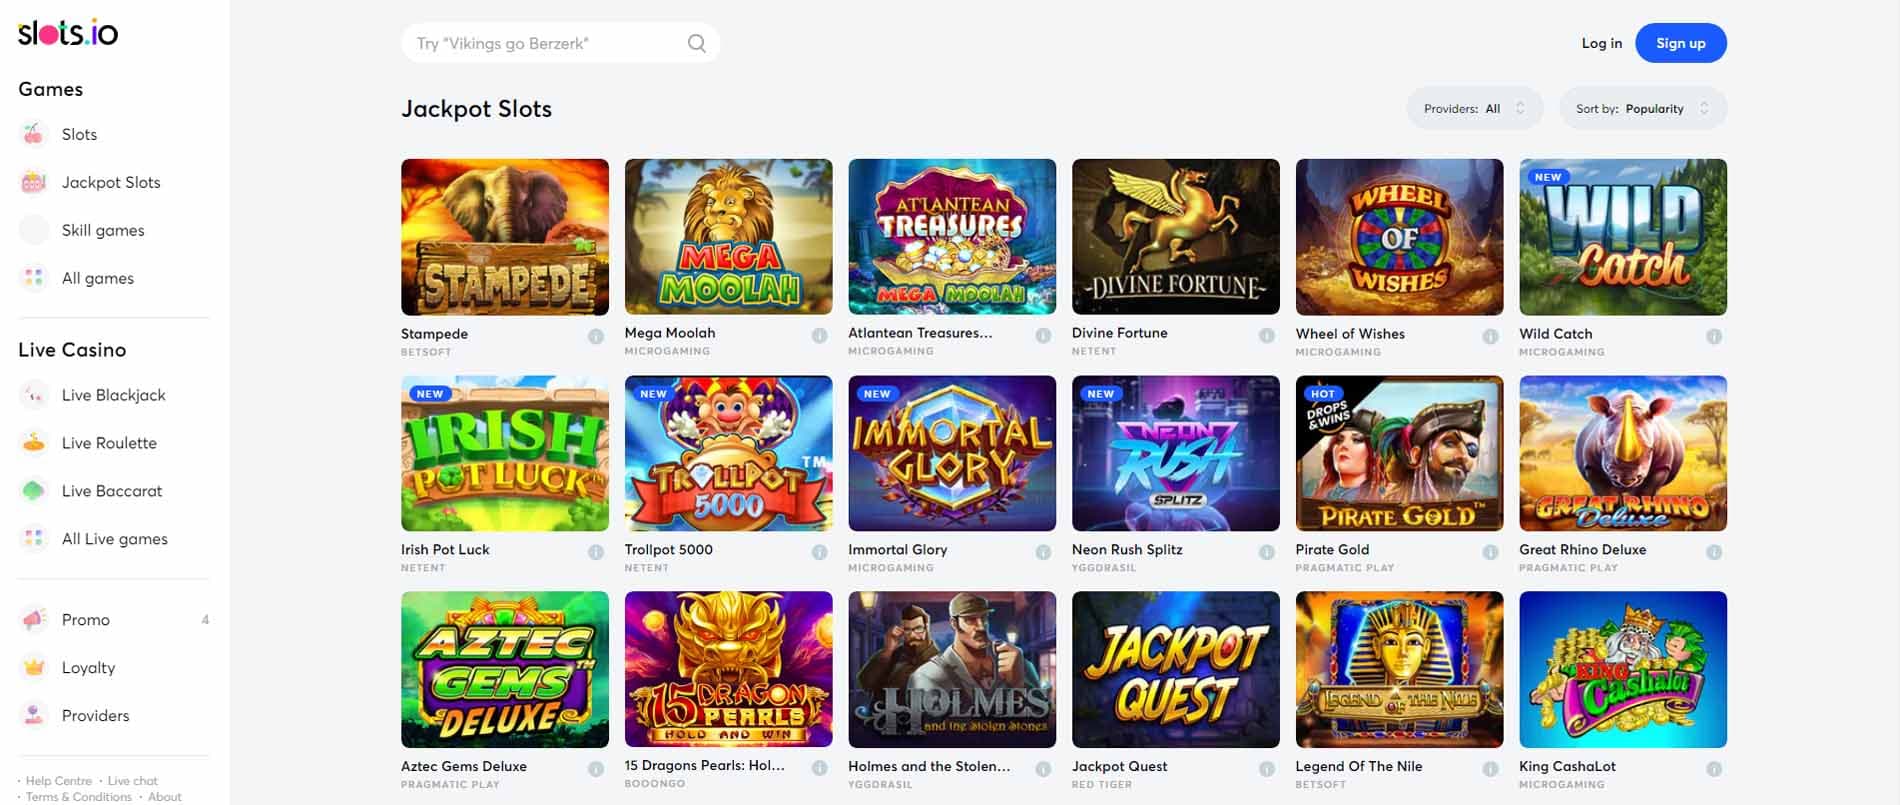1900x805 pixels.
Task: Open info icon for Pirate Gold
Action: [1490, 552]
